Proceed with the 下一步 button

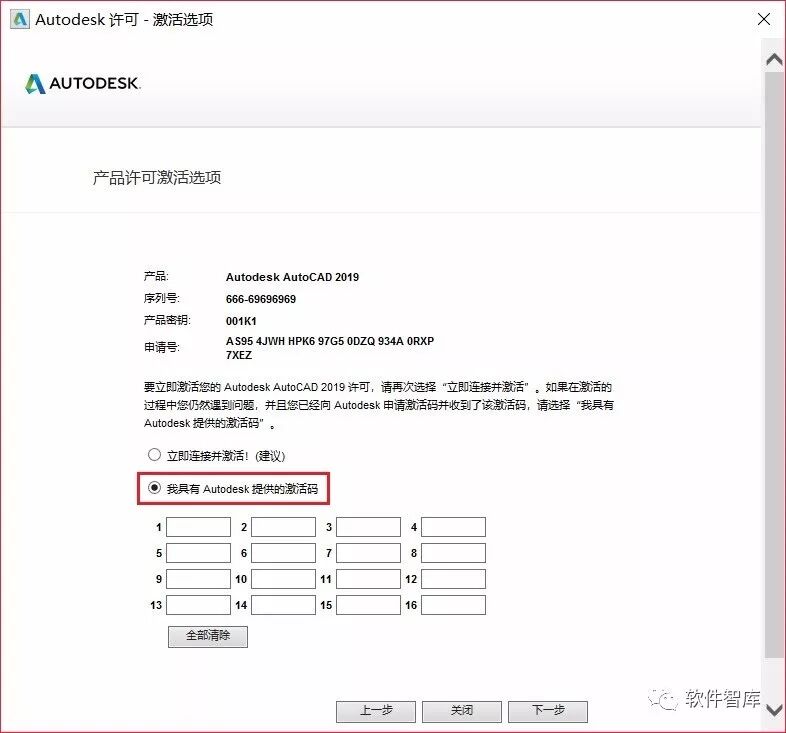tap(548, 711)
